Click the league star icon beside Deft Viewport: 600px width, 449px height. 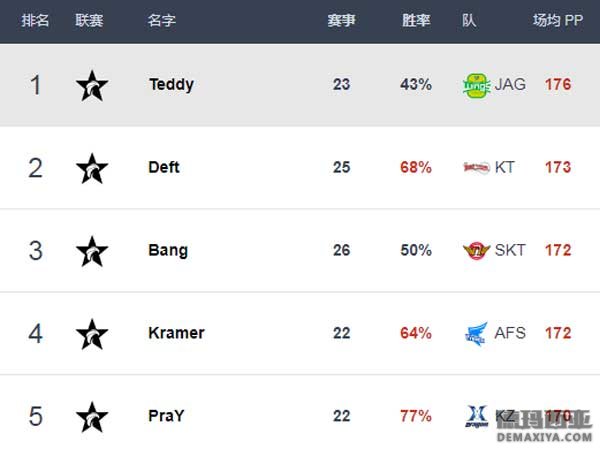92,168
